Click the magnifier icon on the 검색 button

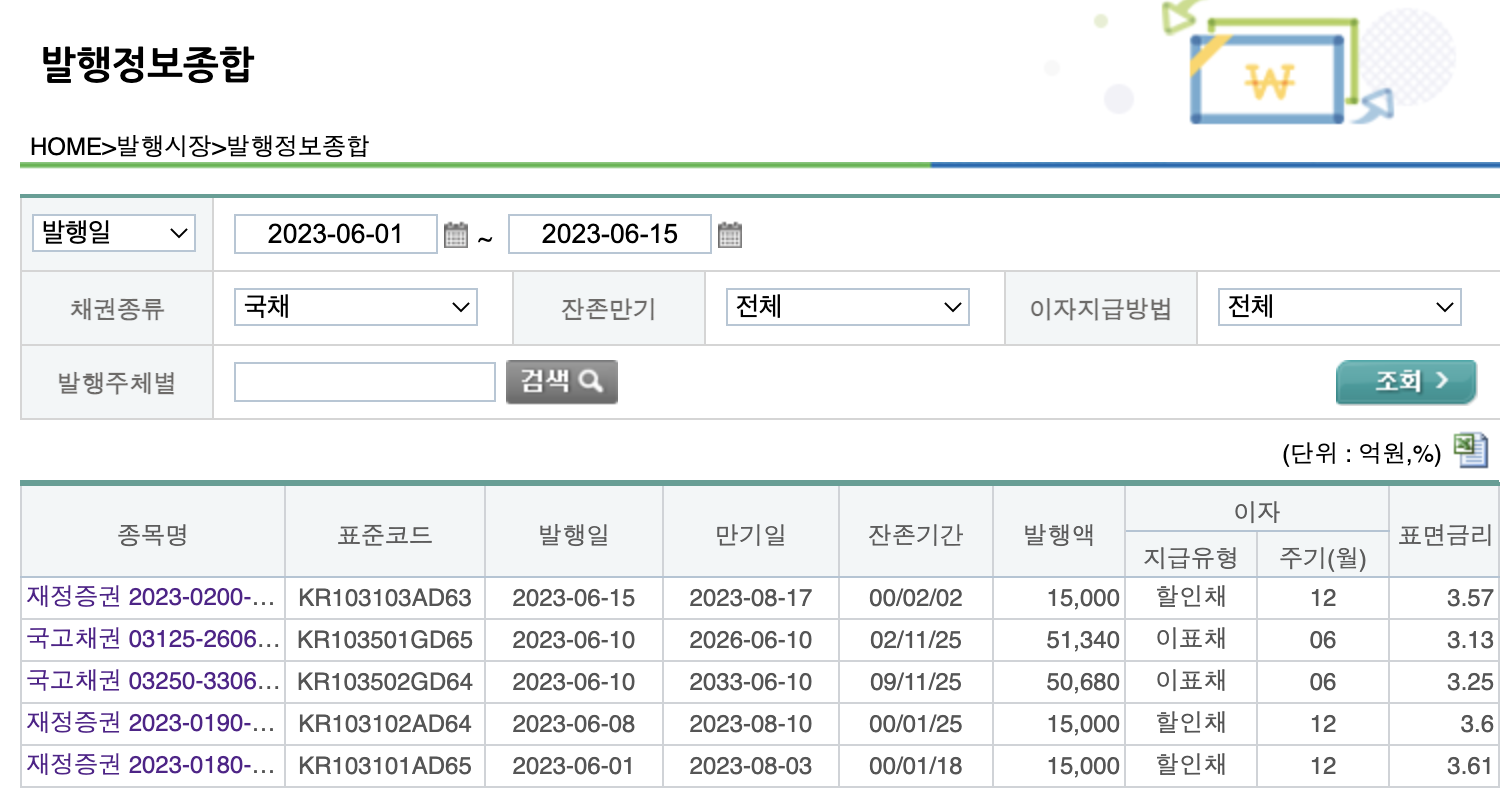[x=592, y=381]
